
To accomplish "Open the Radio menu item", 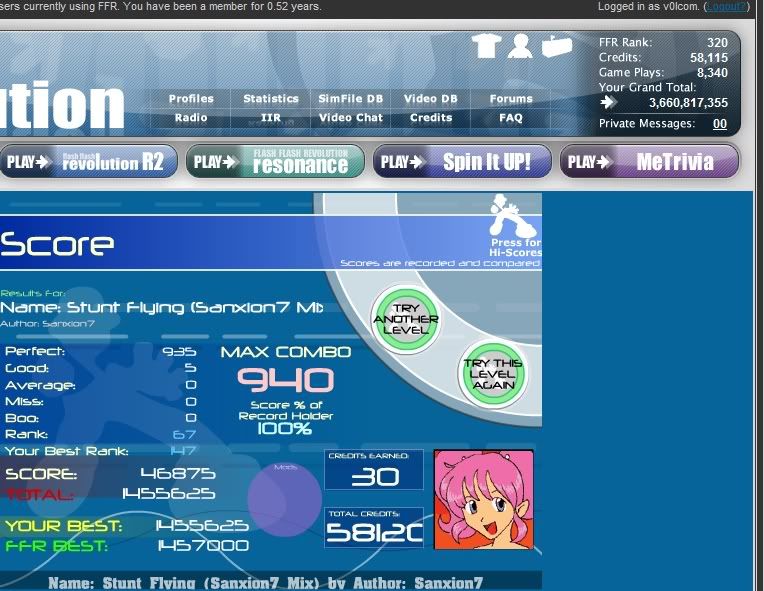I will click(x=191, y=118).
